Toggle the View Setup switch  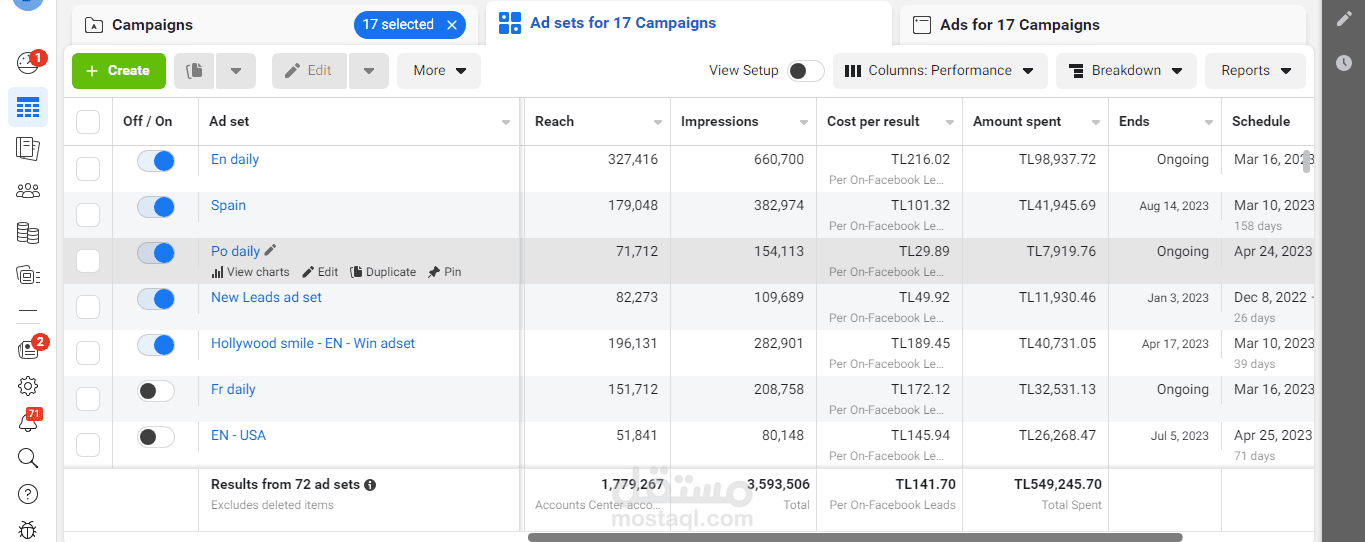tap(806, 71)
